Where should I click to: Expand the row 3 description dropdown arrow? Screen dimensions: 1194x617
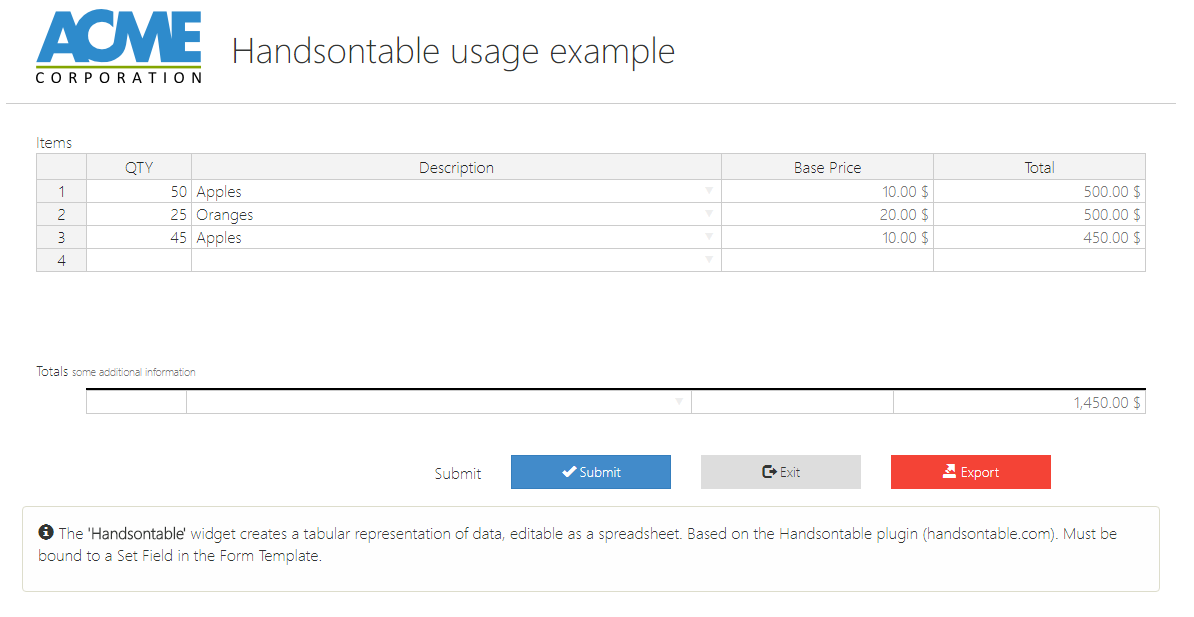[709, 237]
